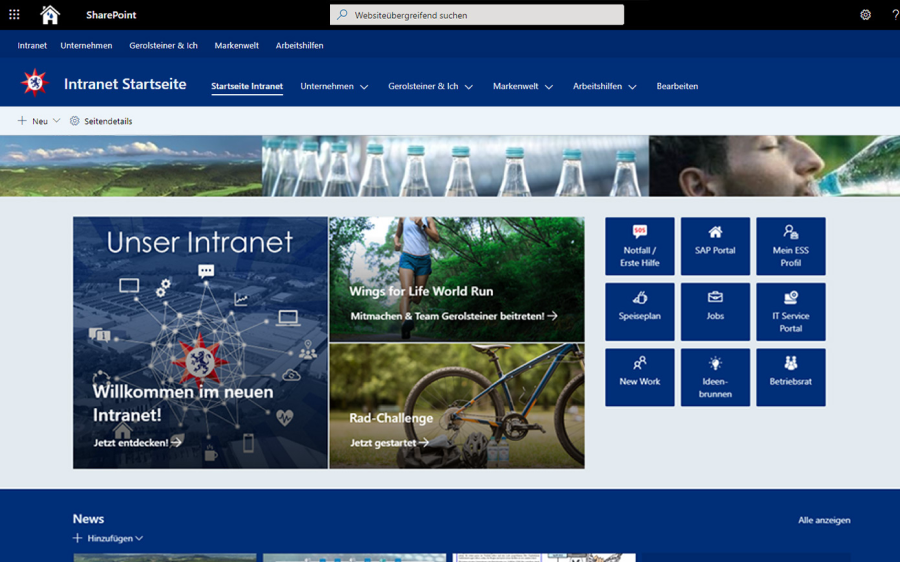
Task: Click the Websiteübergreifend suchen search field
Action: [x=477, y=15]
